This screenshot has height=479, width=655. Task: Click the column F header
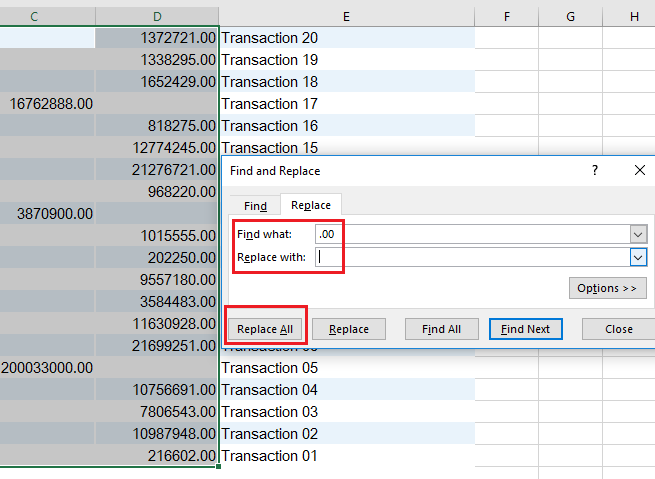click(507, 16)
